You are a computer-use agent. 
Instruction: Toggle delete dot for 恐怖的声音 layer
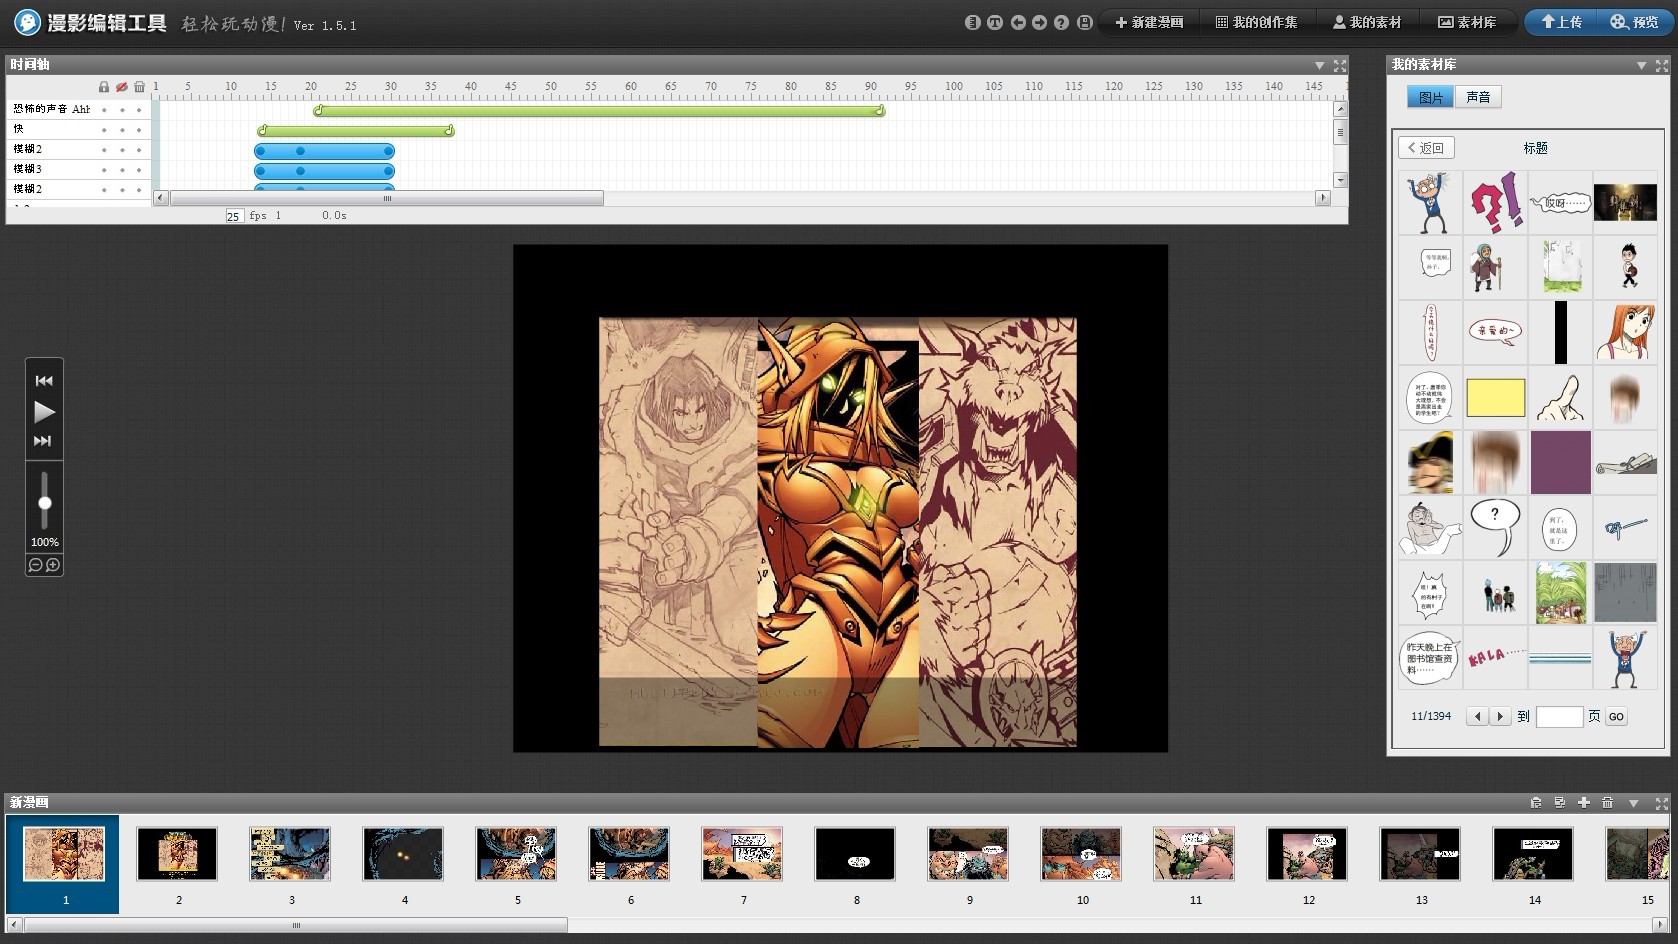click(139, 110)
